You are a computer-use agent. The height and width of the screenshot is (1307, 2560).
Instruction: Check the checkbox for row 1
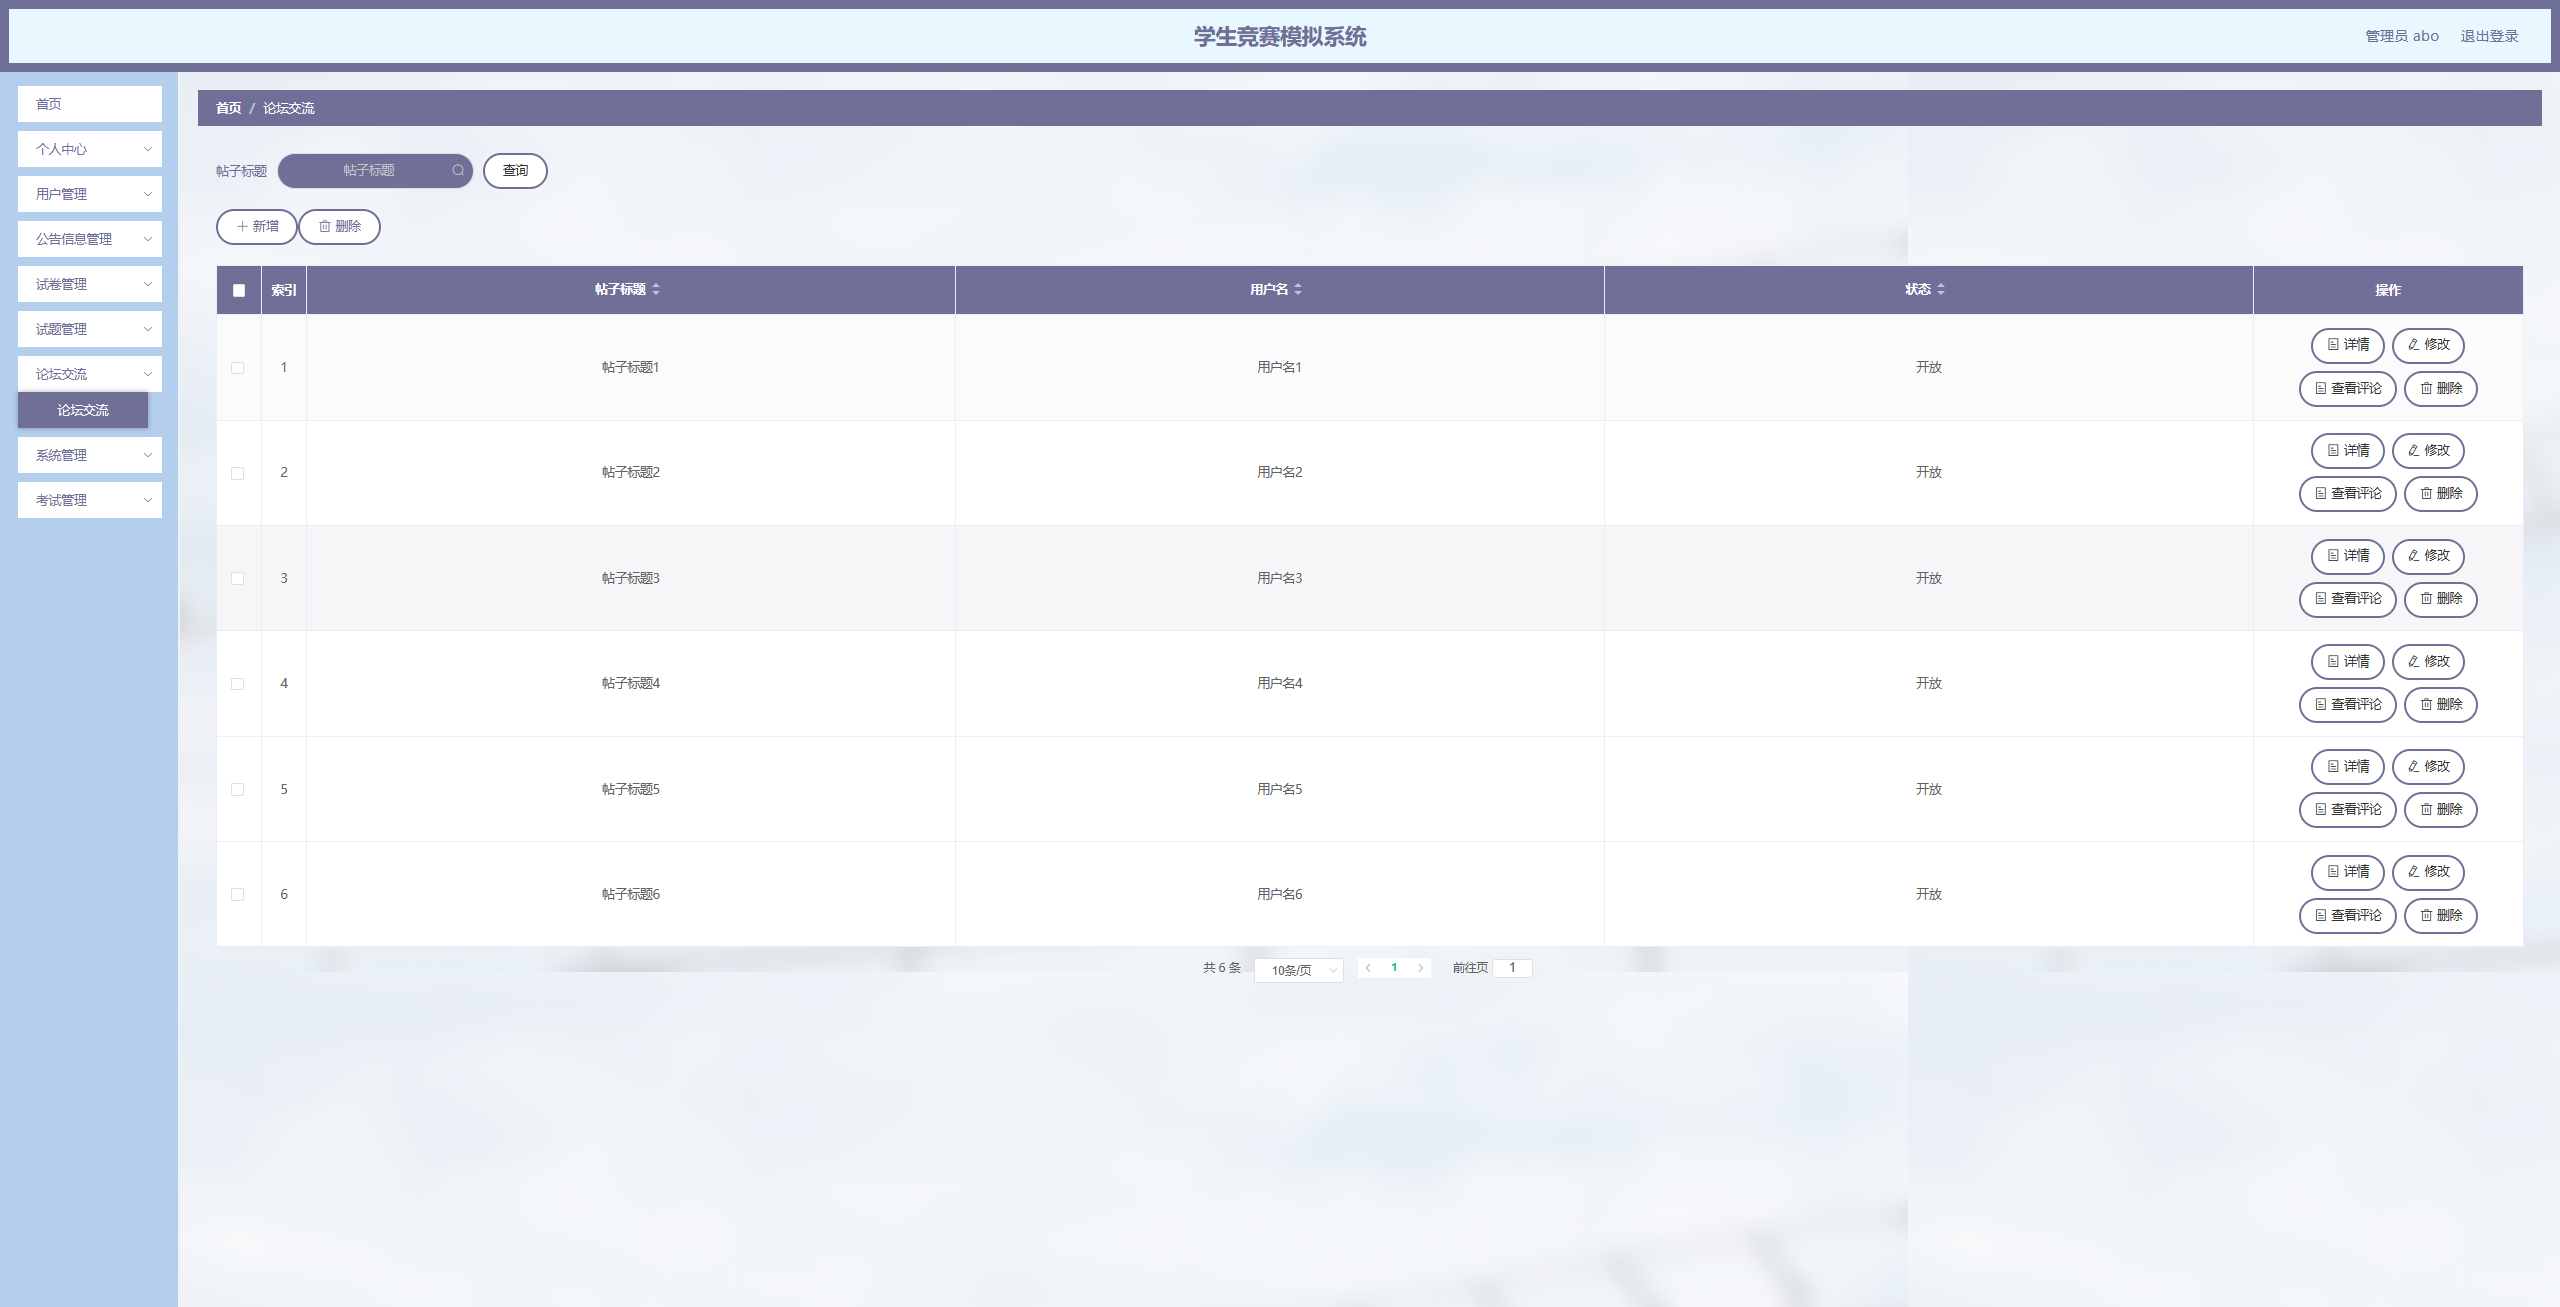(x=238, y=368)
